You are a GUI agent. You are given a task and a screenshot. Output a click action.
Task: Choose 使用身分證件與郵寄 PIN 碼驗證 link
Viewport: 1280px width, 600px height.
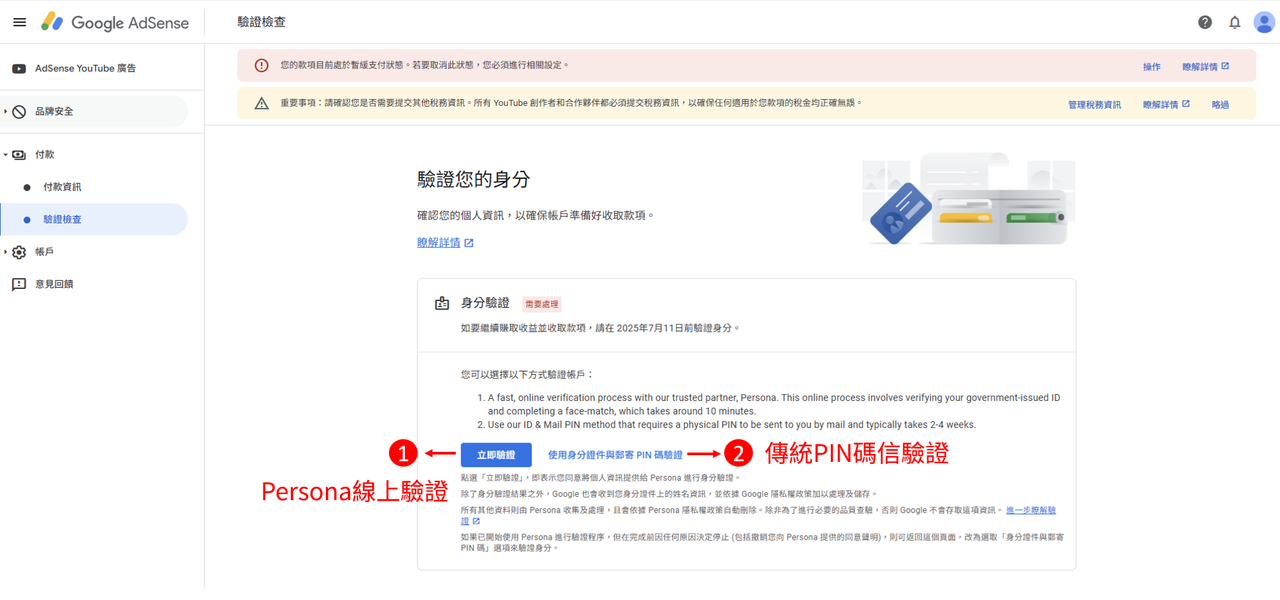click(x=615, y=455)
